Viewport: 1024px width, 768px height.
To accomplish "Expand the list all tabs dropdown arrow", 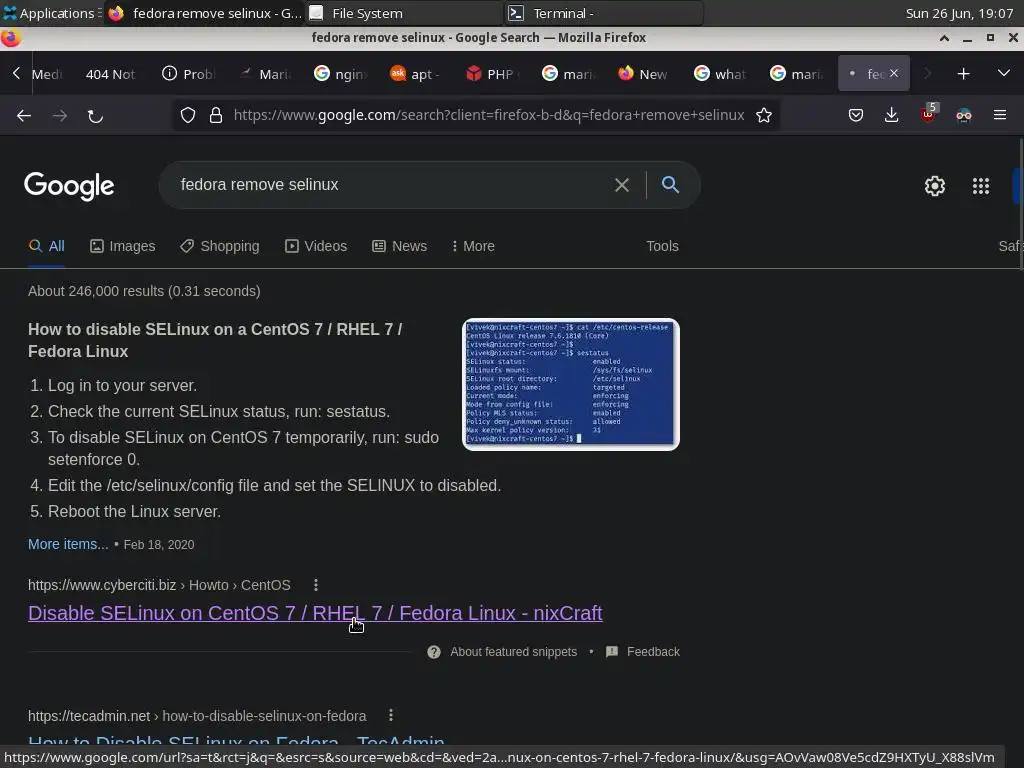I will pyautogui.click(x=1004, y=73).
